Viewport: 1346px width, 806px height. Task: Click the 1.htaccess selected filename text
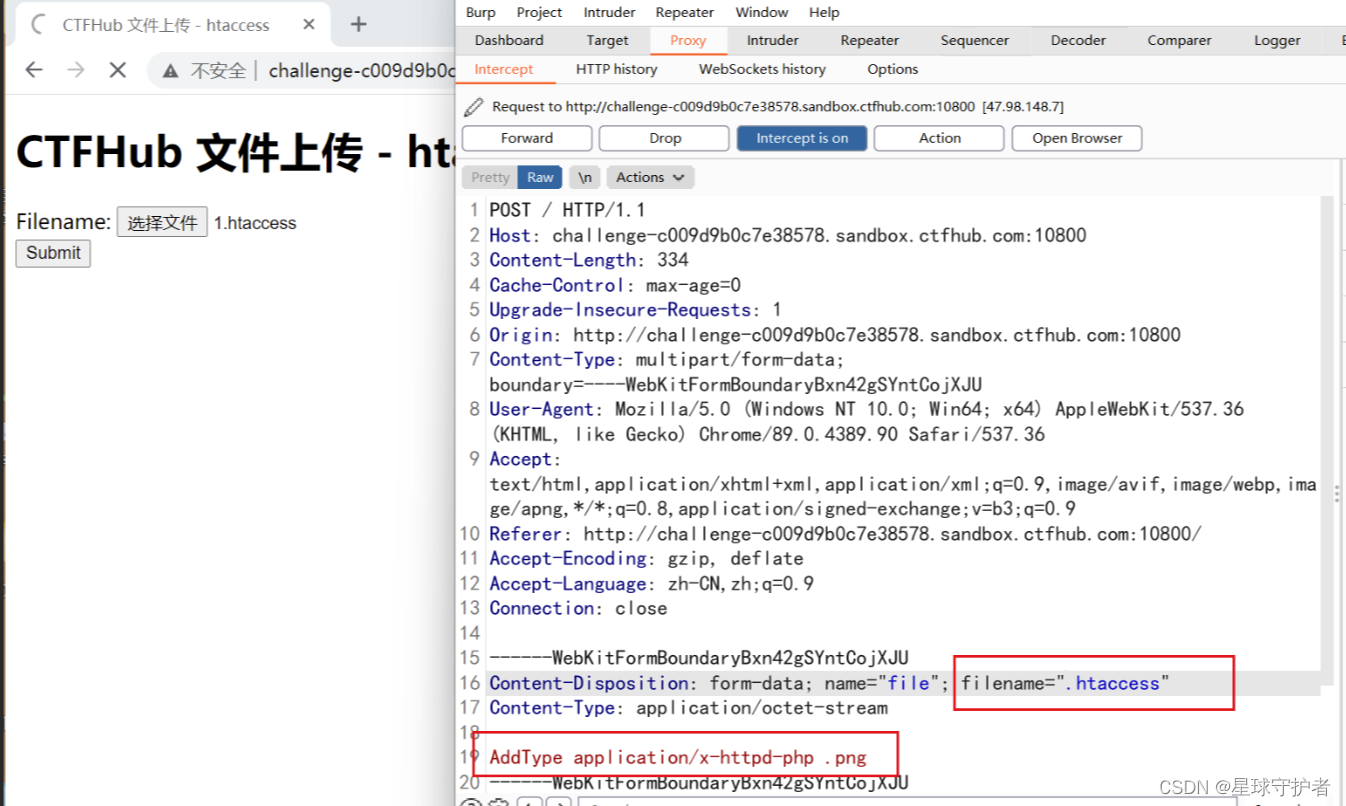(255, 223)
